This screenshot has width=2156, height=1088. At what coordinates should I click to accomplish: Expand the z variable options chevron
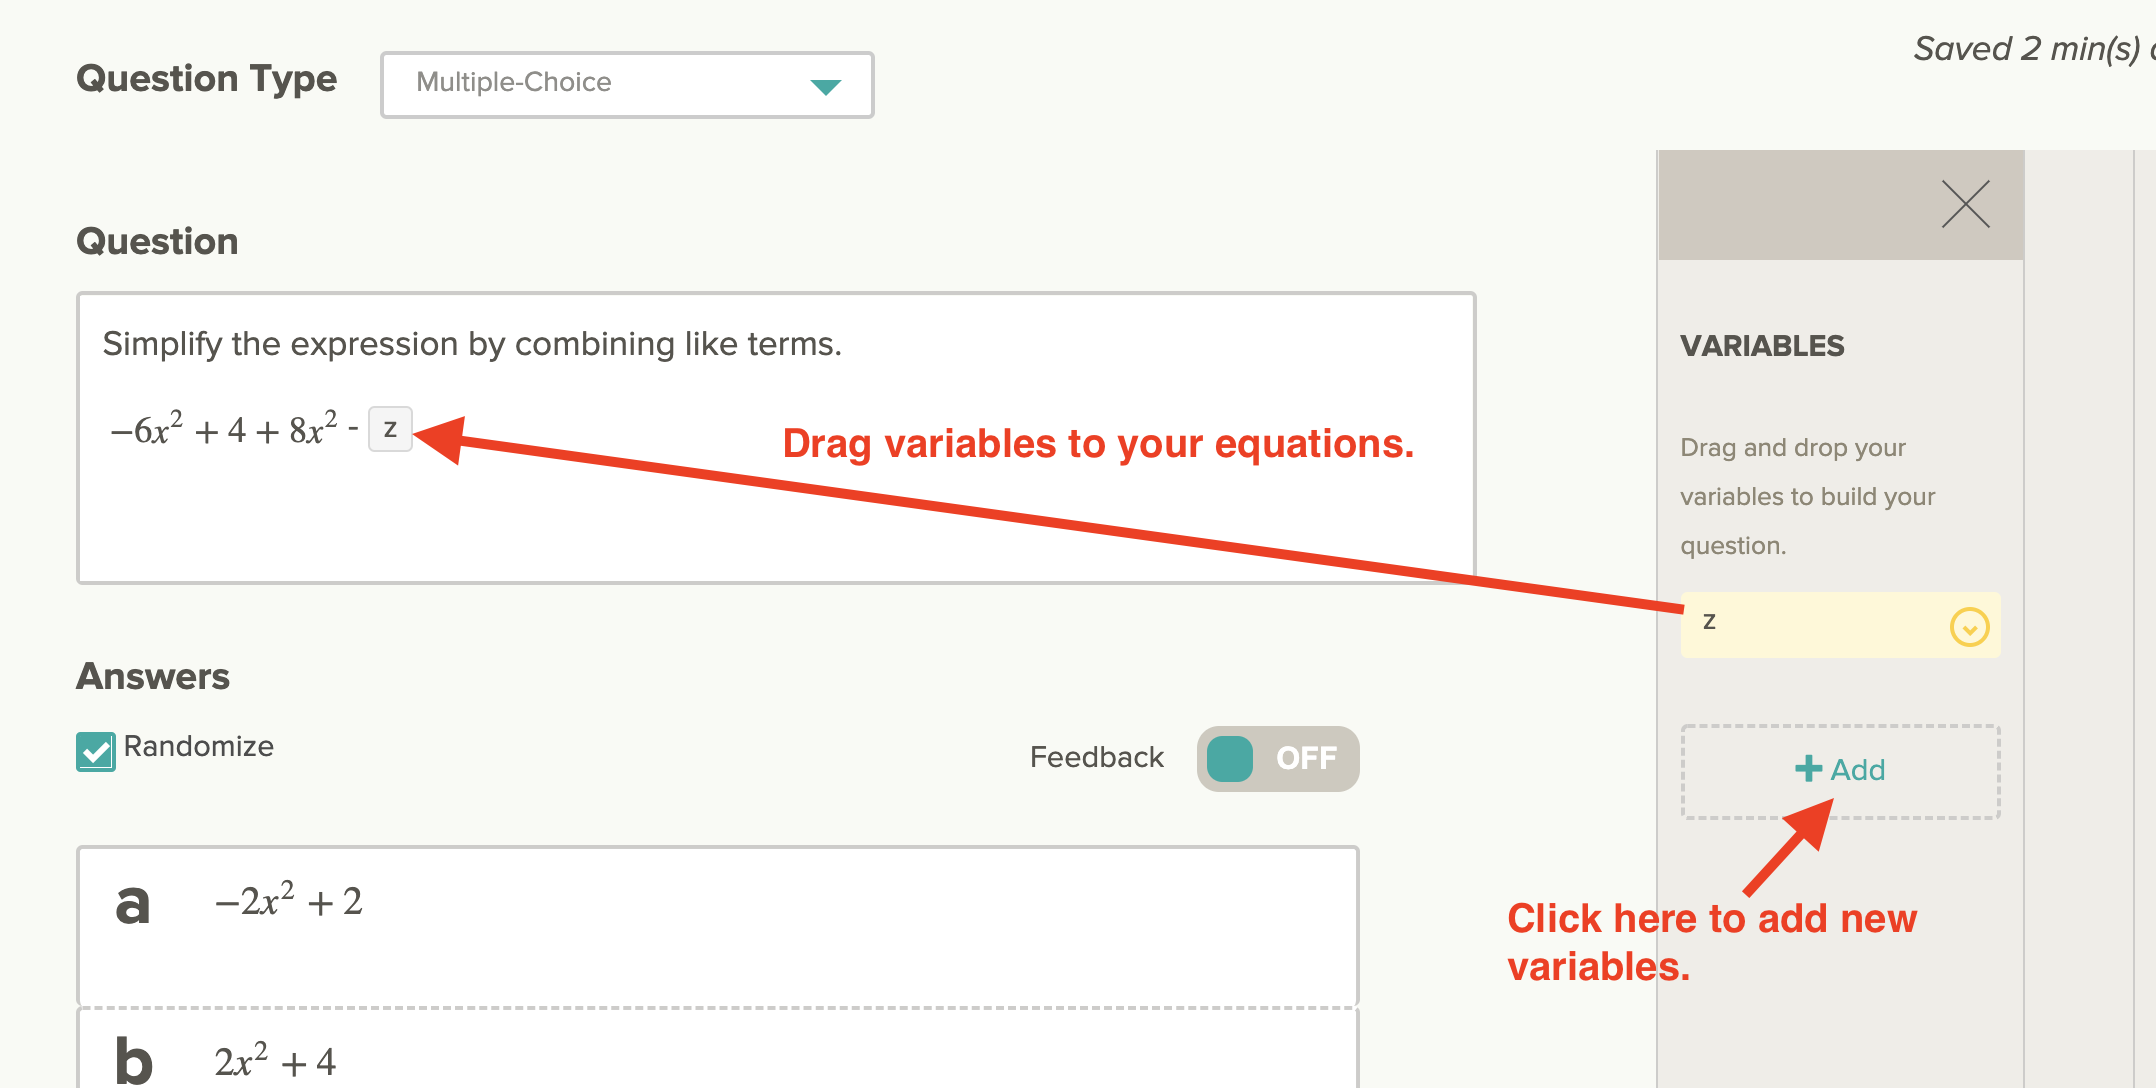[1969, 627]
